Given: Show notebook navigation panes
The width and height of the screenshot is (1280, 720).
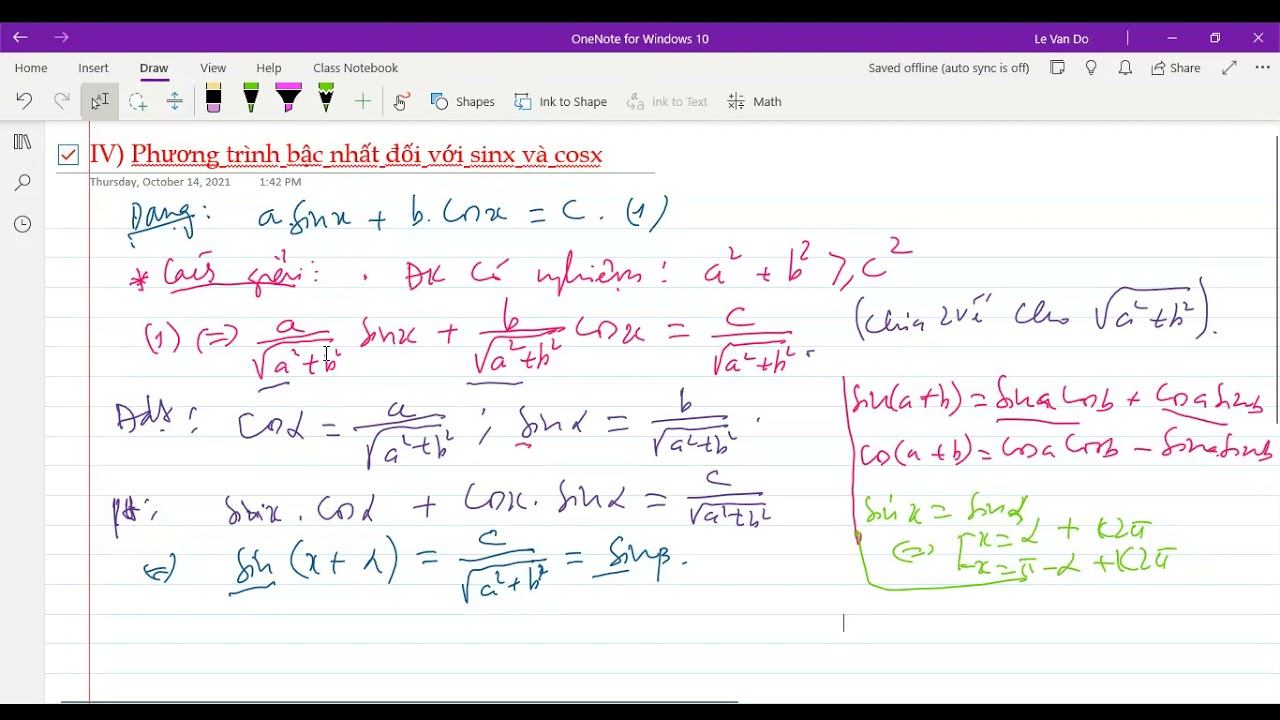Looking at the screenshot, I should (22, 142).
